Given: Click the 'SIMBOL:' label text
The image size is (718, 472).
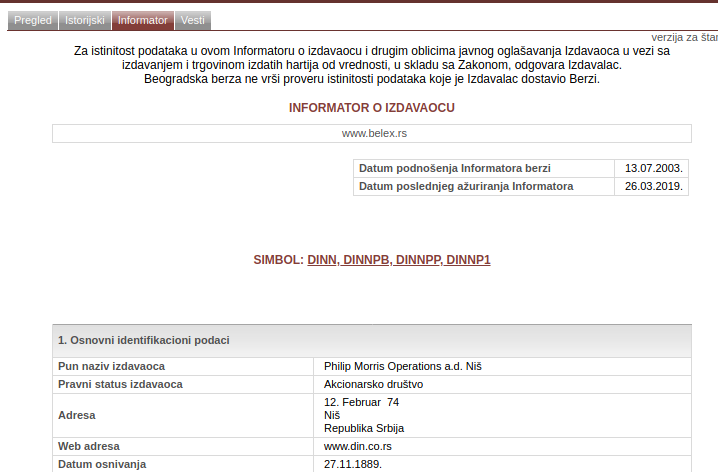Looking at the screenshot, I should click(278, 260).
